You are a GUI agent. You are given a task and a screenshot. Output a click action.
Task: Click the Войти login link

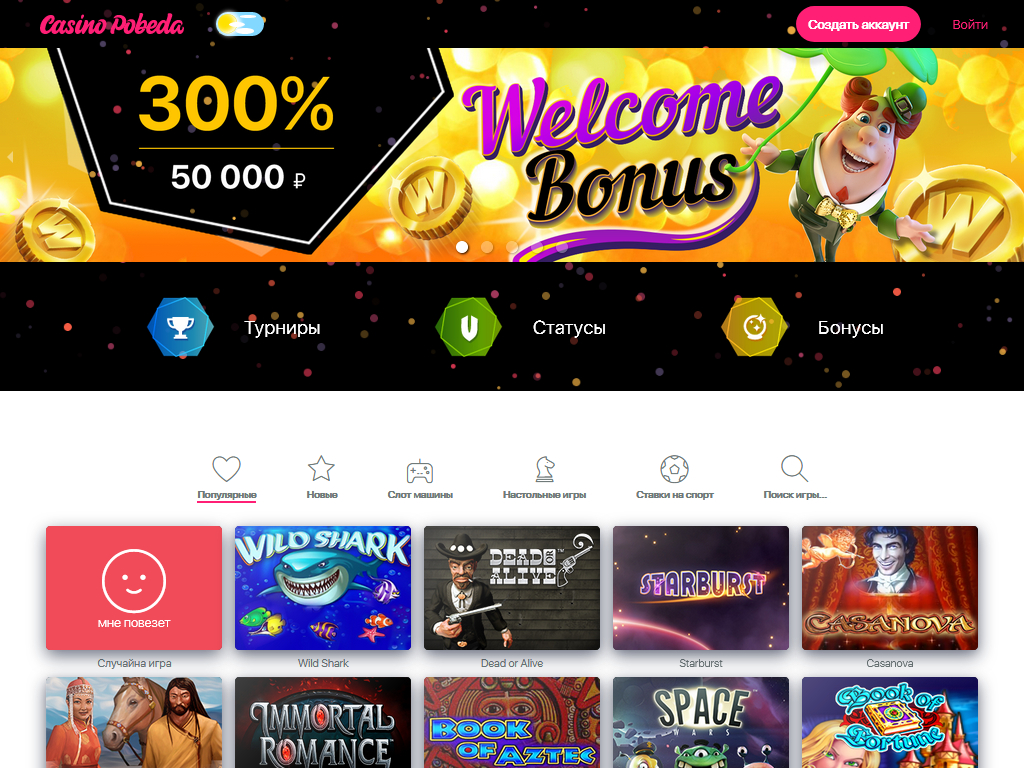(x=970, y=25)
